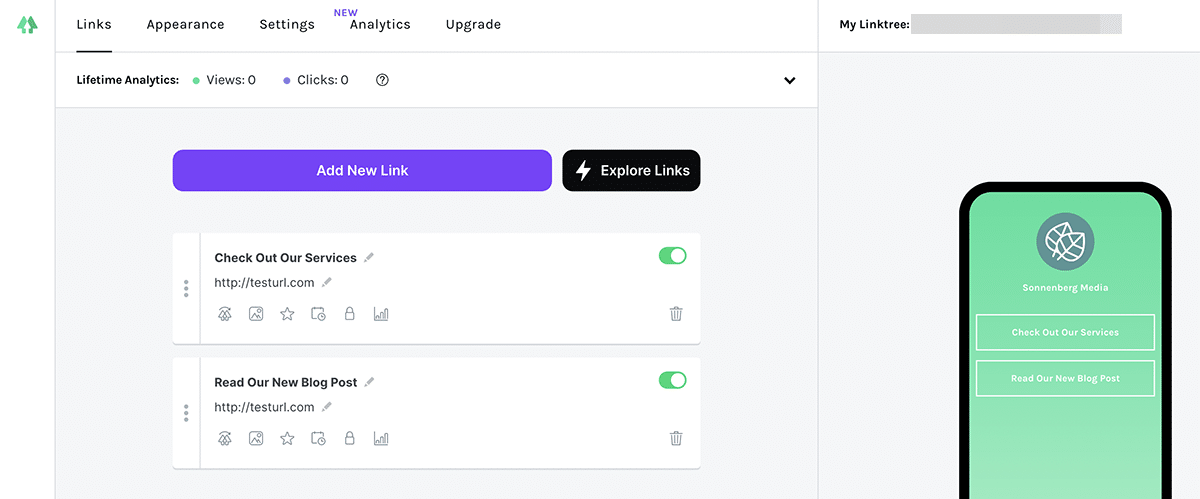Viewport: 1200px width, 499px height.
Task: View analytics chart icon for Check Out Our Services
Action: 381,314
